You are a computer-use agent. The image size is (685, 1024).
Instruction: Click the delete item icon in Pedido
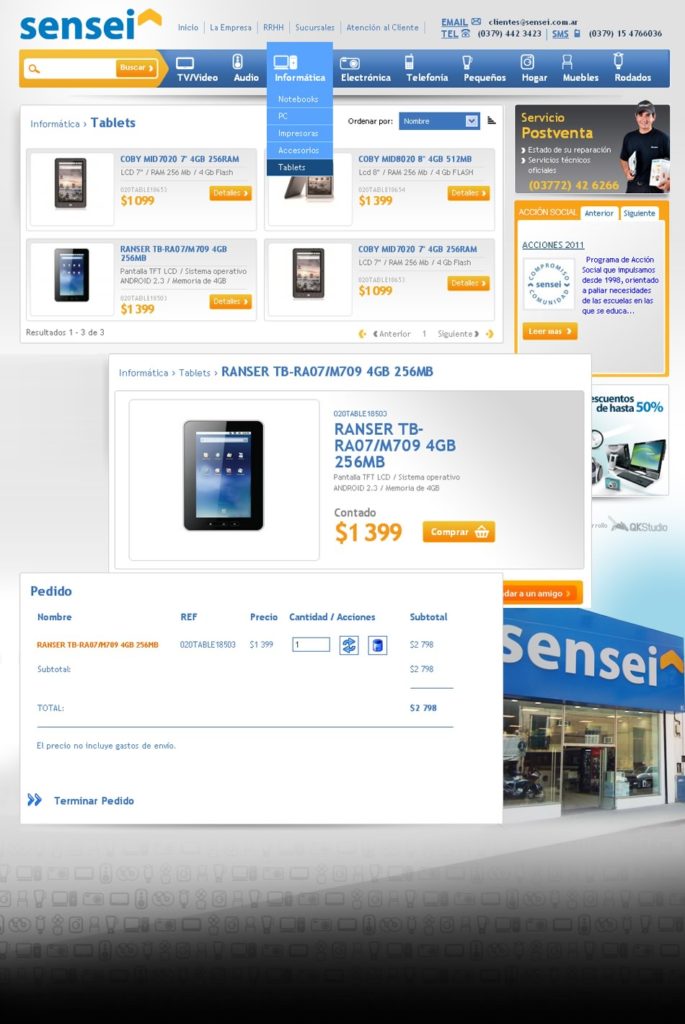[x=377, y=645]
